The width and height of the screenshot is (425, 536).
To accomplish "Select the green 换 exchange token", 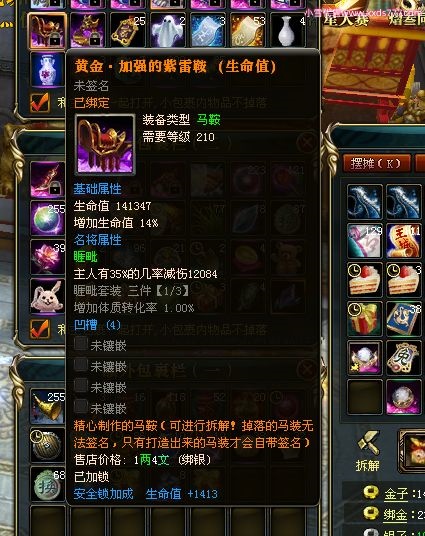I will 48,484.
